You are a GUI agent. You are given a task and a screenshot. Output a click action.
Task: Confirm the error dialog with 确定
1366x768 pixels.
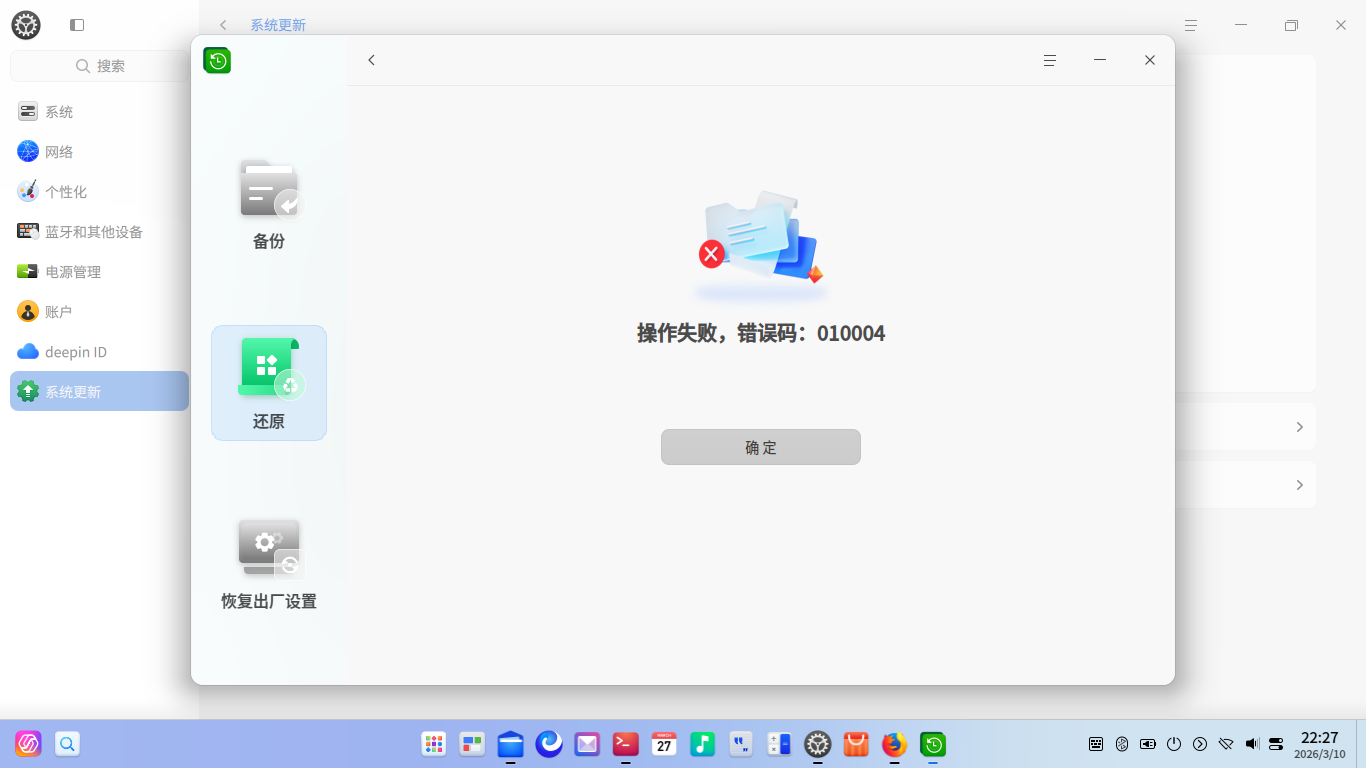pyautogui.click(x=760, y=447)
